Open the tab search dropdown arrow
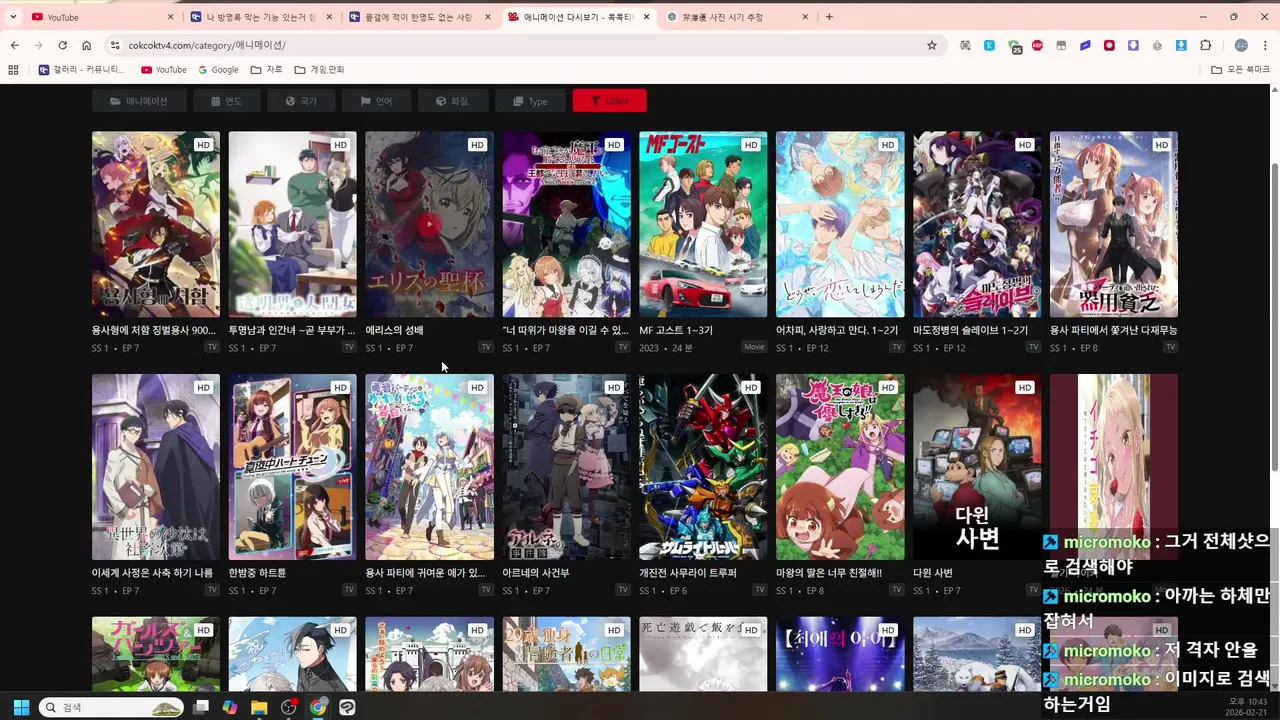This screenshot has height=720, width=1280. 13,17
